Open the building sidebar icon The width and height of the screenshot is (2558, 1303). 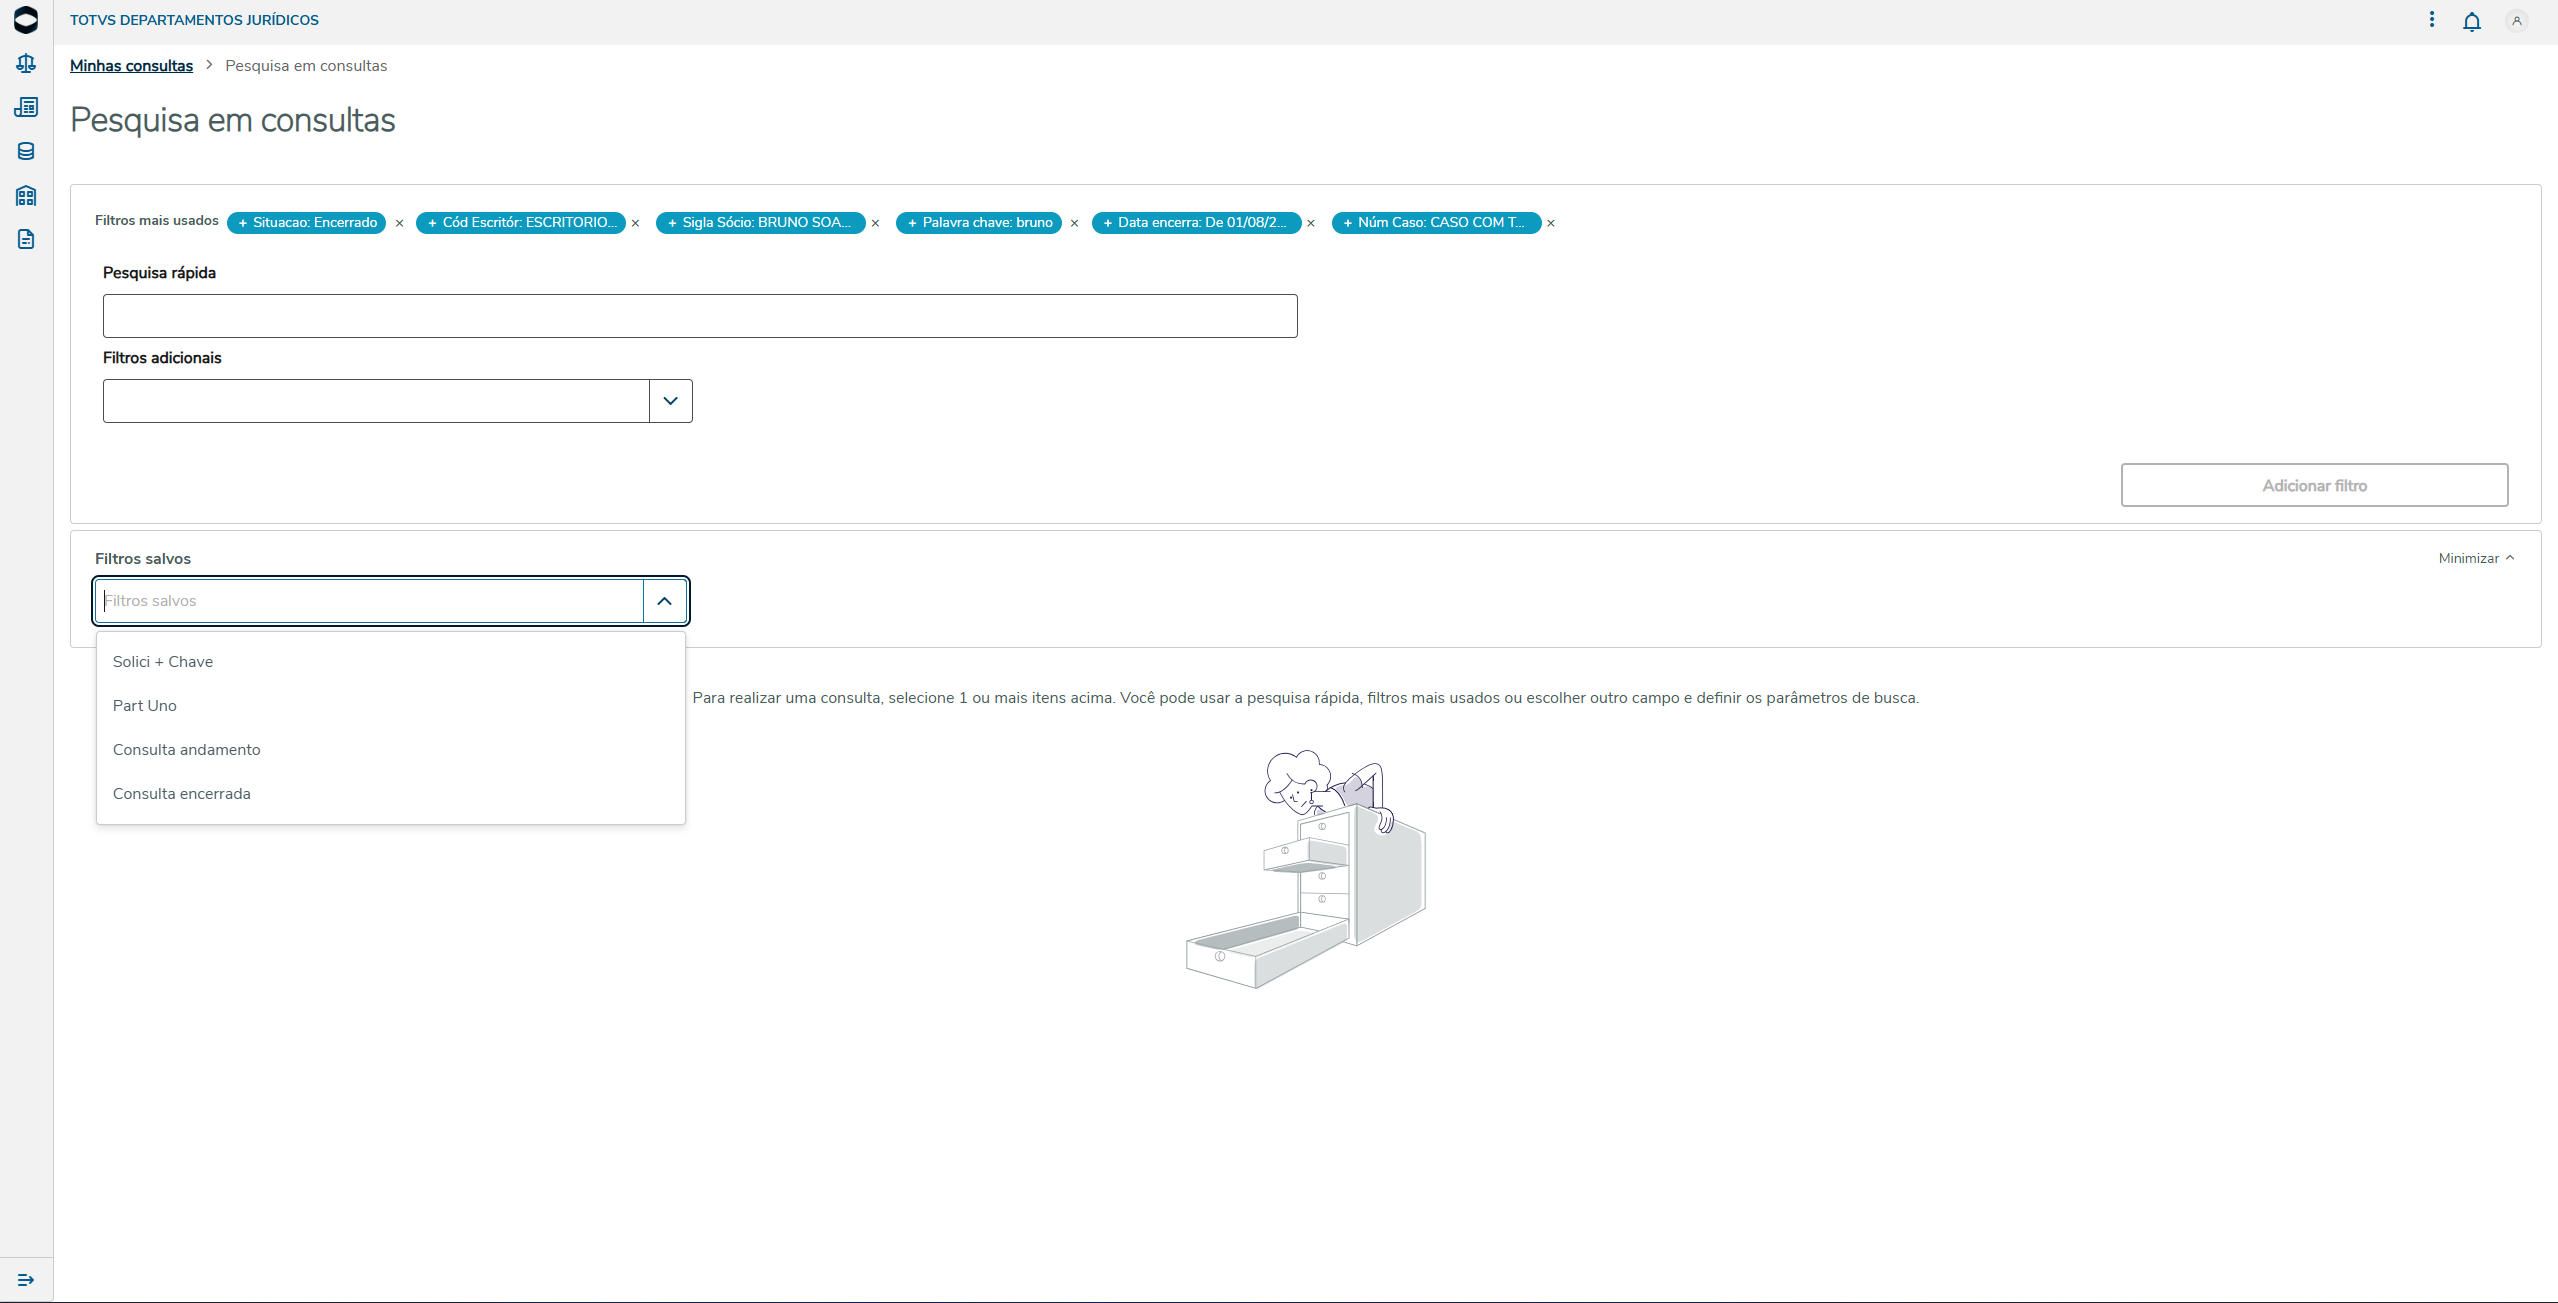(x=26, y=195)
